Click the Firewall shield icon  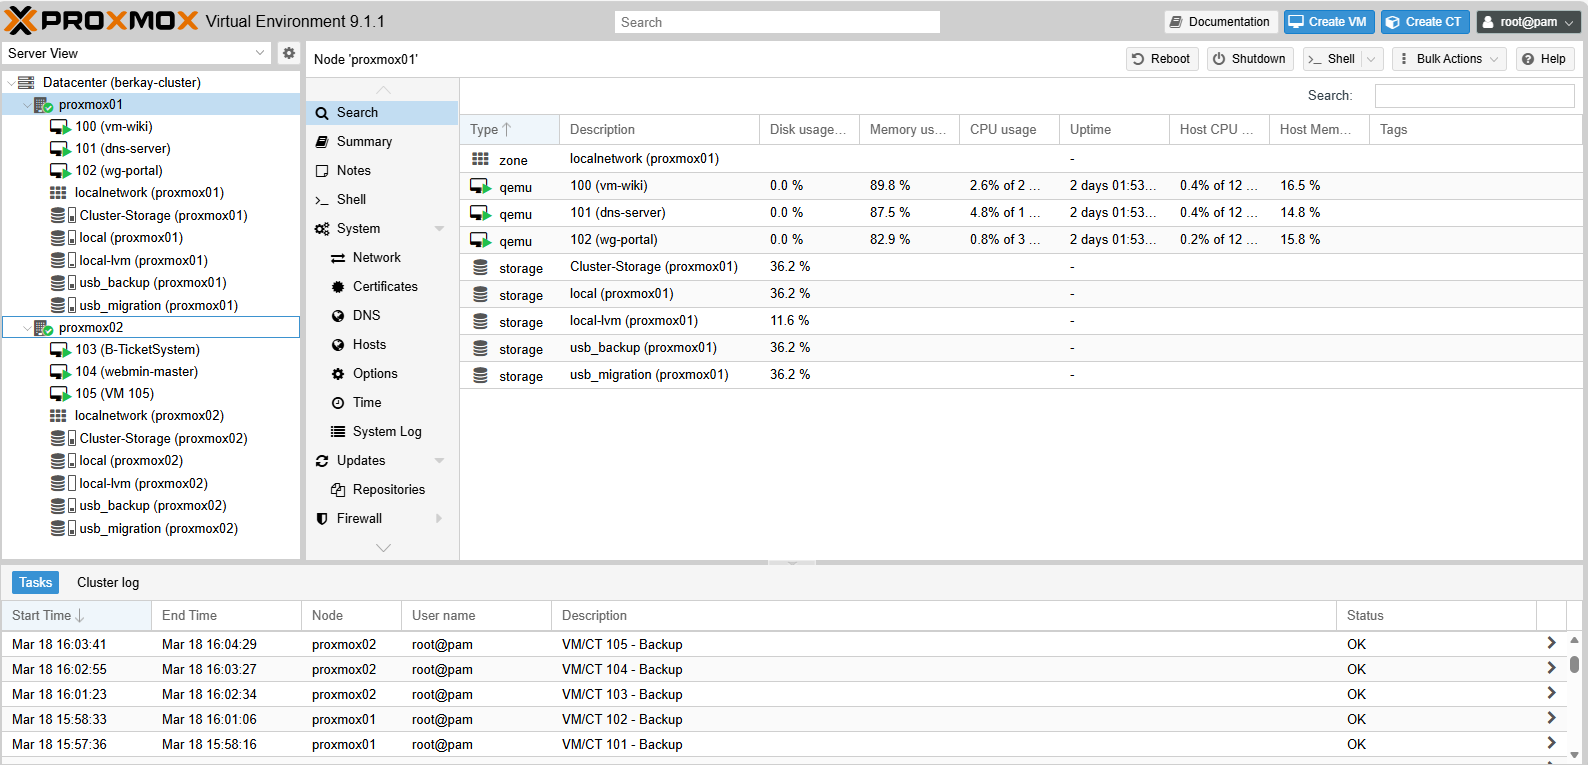coord(322,519)
